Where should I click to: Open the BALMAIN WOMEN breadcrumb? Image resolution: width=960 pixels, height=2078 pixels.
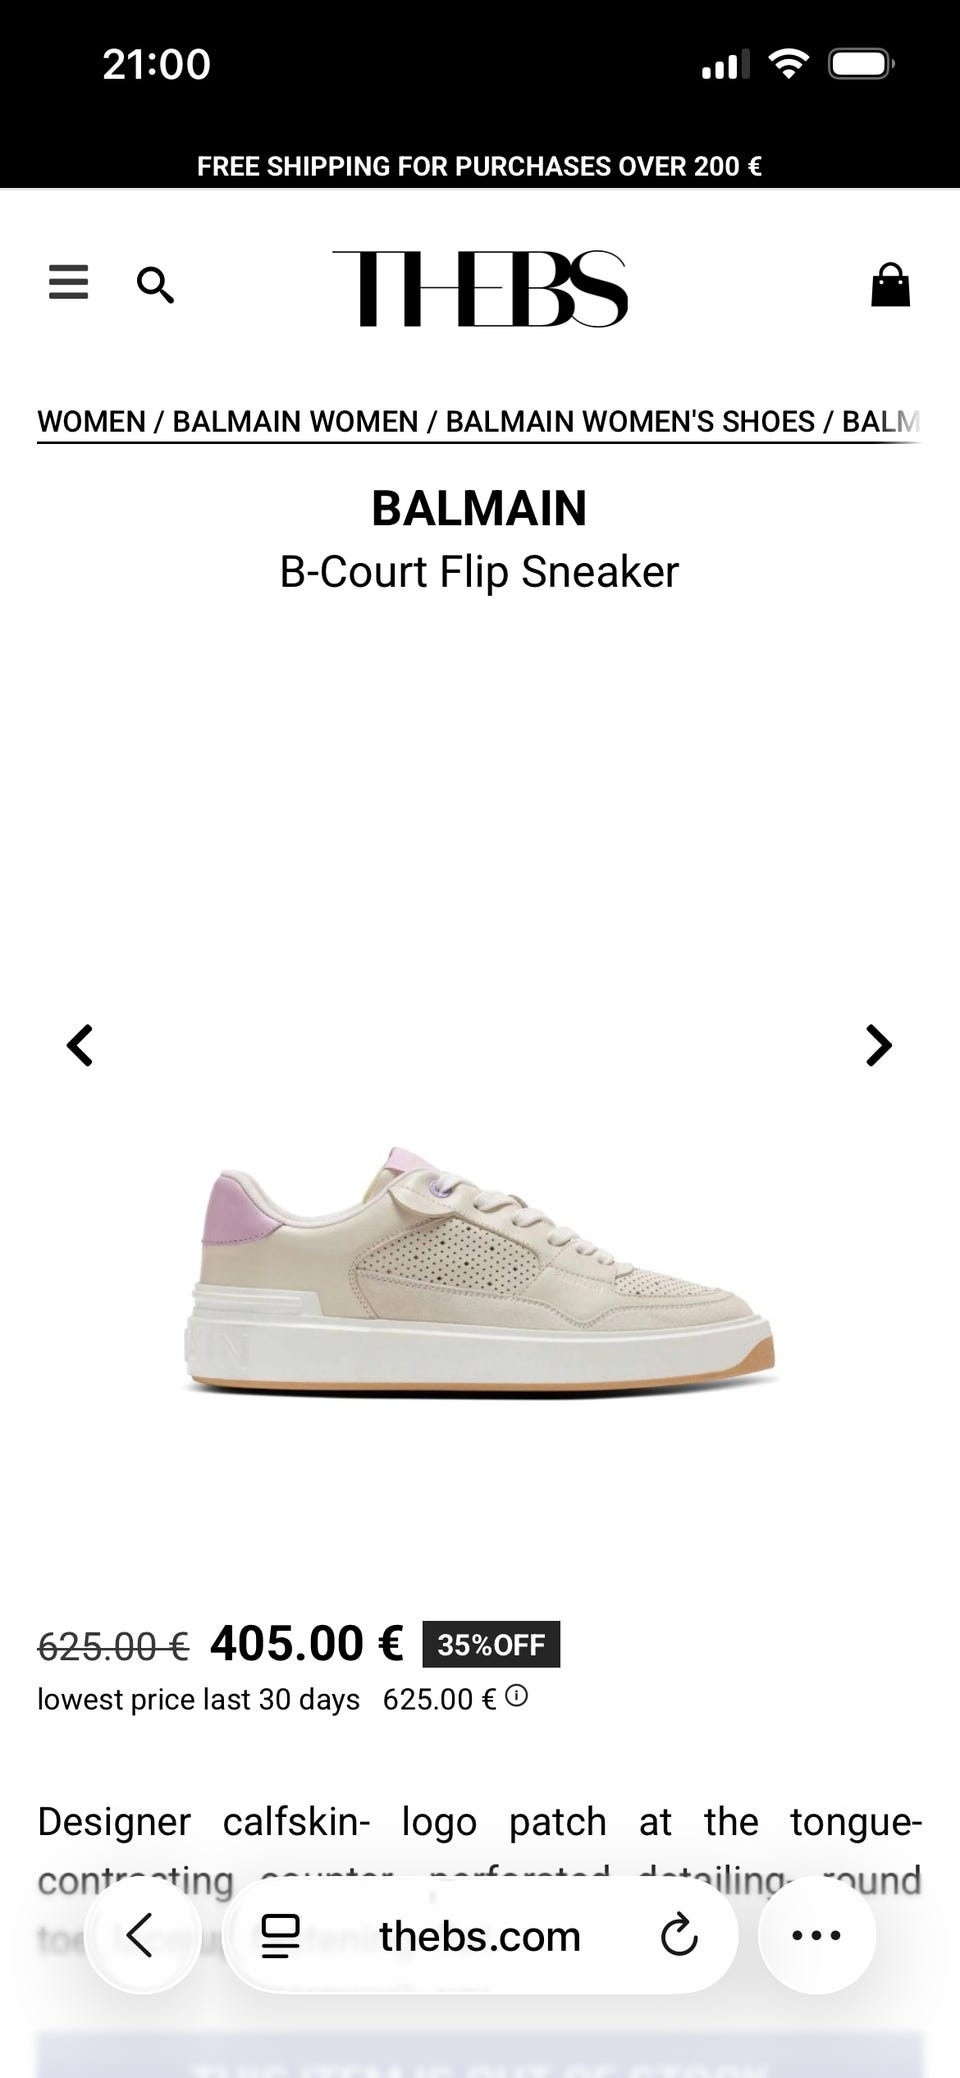click(295, 421)
